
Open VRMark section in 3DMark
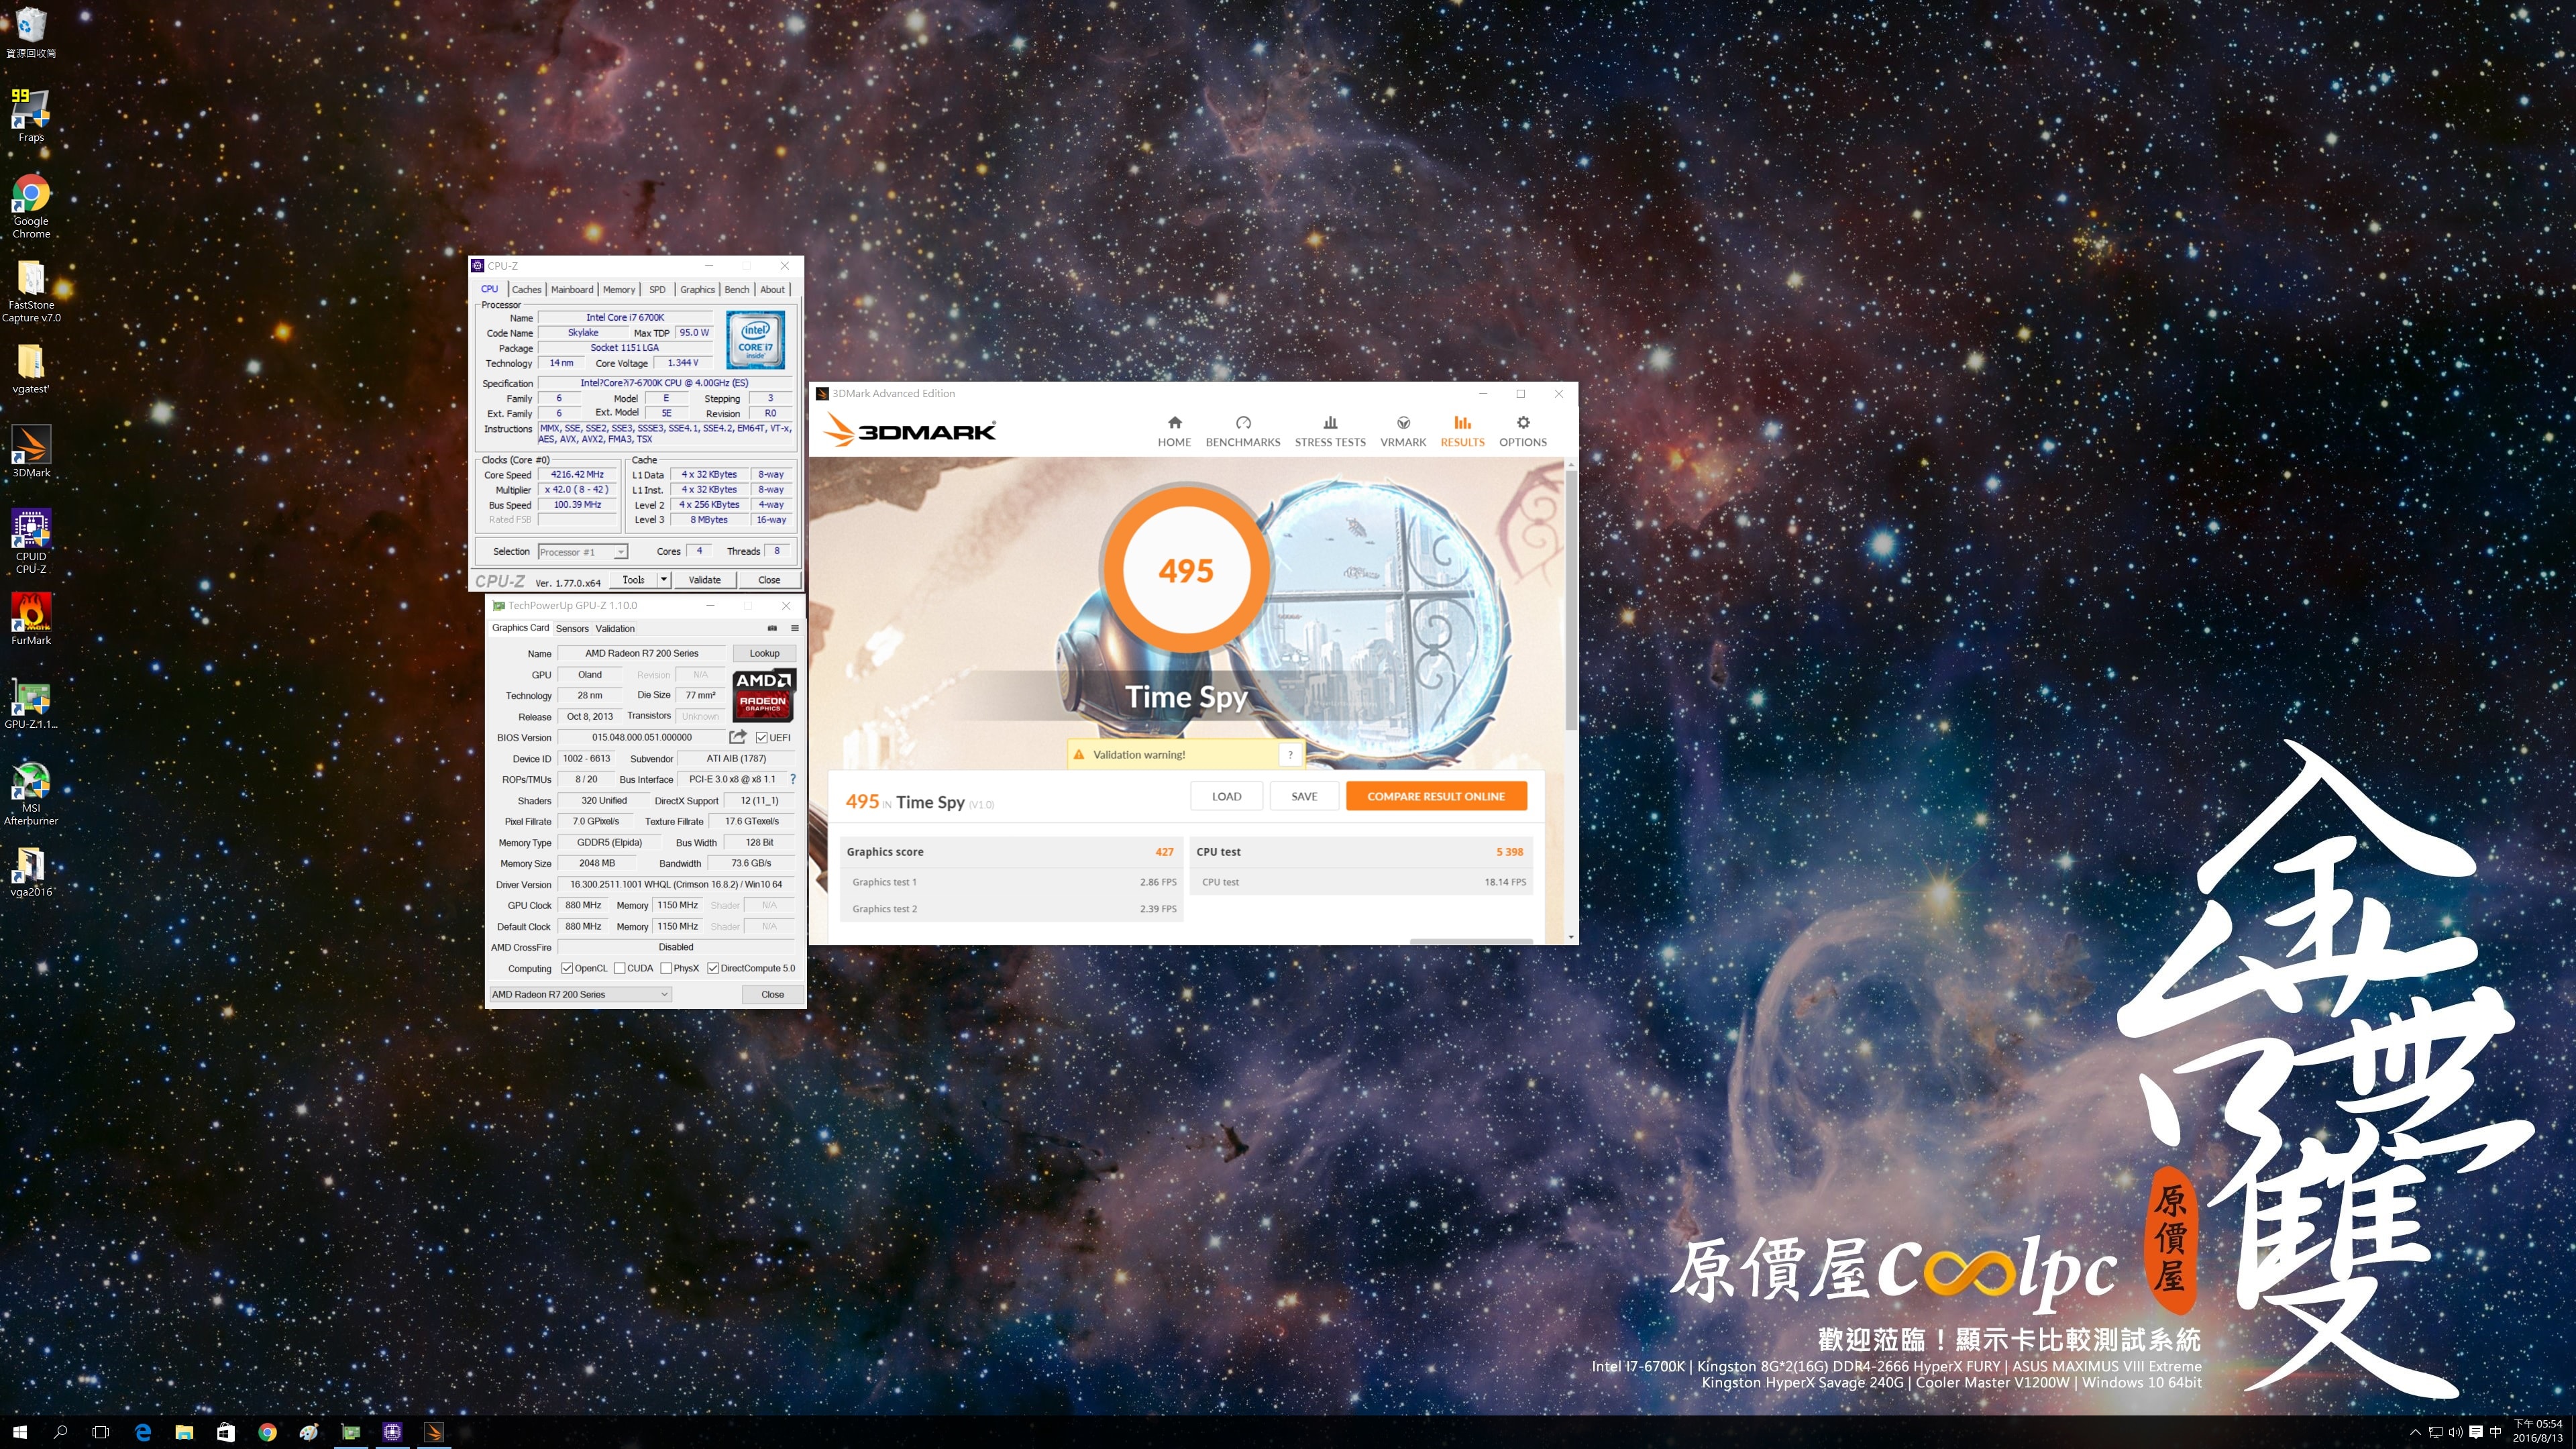(x=1403, y=432)
